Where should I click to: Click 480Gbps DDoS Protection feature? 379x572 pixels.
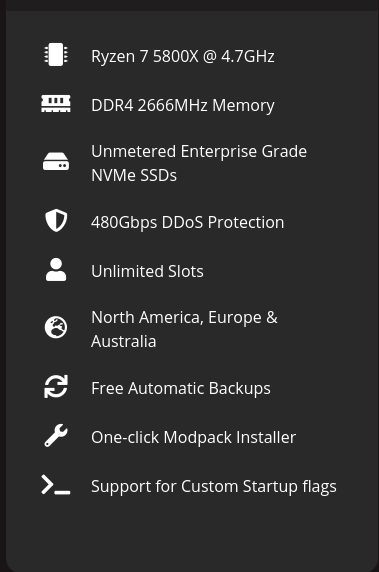click(x=187, y=222)
